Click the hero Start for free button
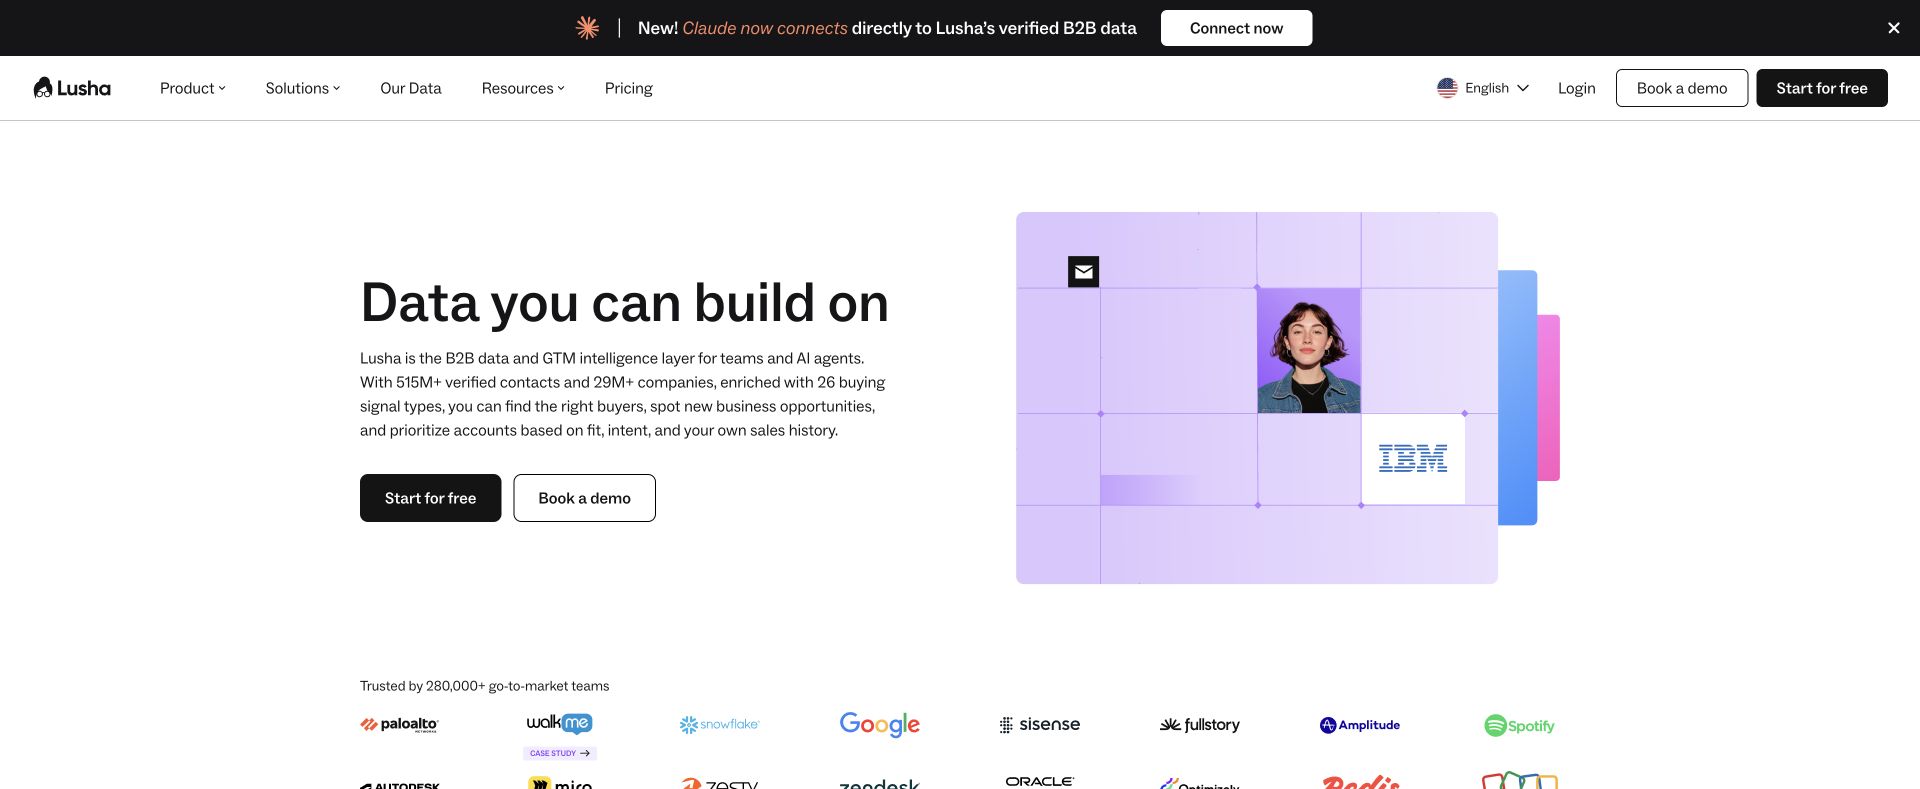Viewport: 1920px width, 789px height. (430, 498)
